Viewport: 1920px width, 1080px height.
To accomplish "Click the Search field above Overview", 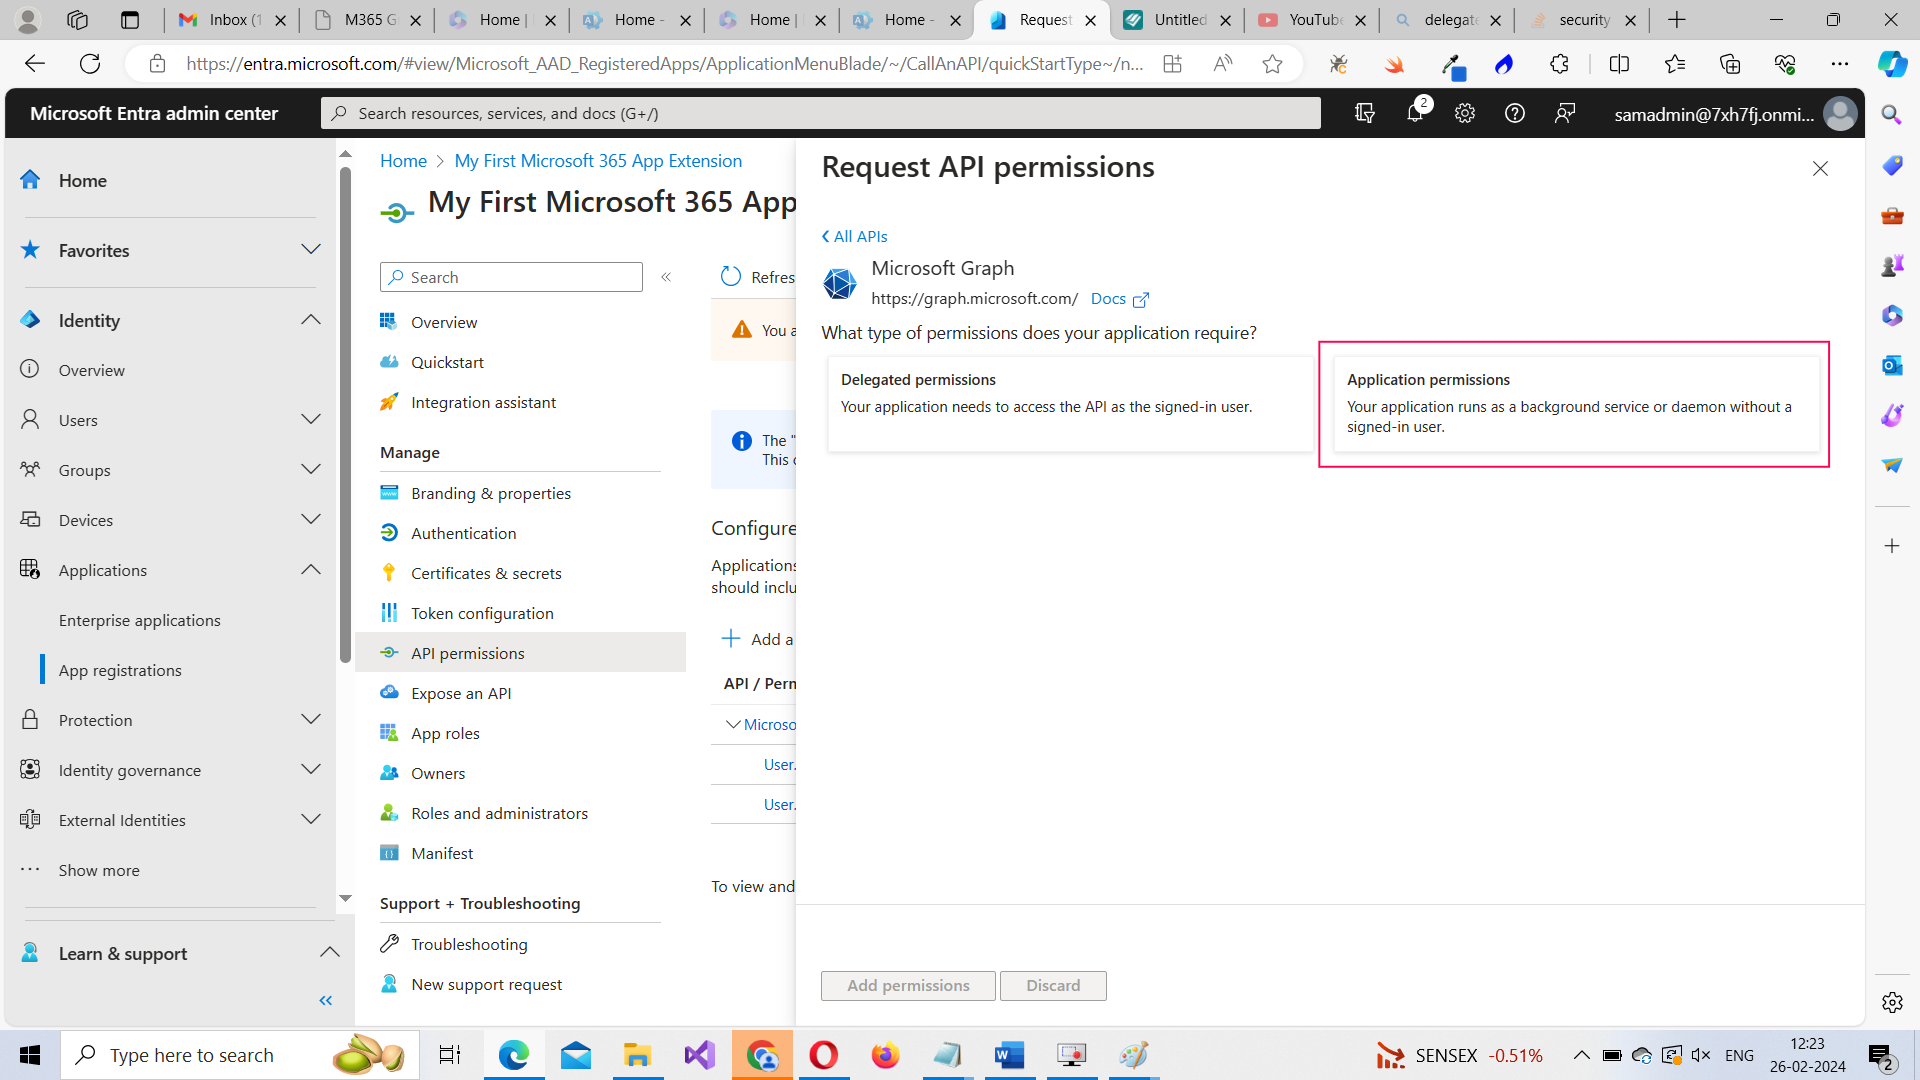I will click(511, 276).
